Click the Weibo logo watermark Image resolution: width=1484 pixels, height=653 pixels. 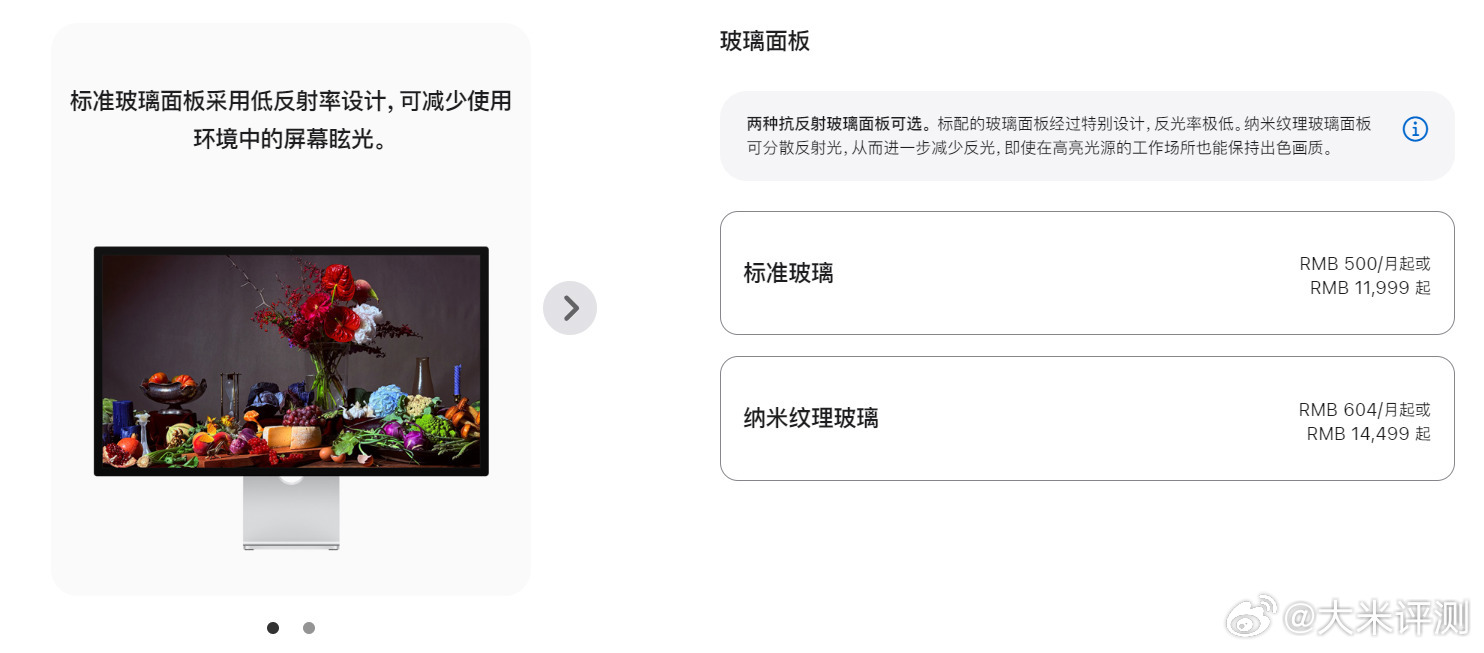pyautogui.click(x=1251, y=615)
